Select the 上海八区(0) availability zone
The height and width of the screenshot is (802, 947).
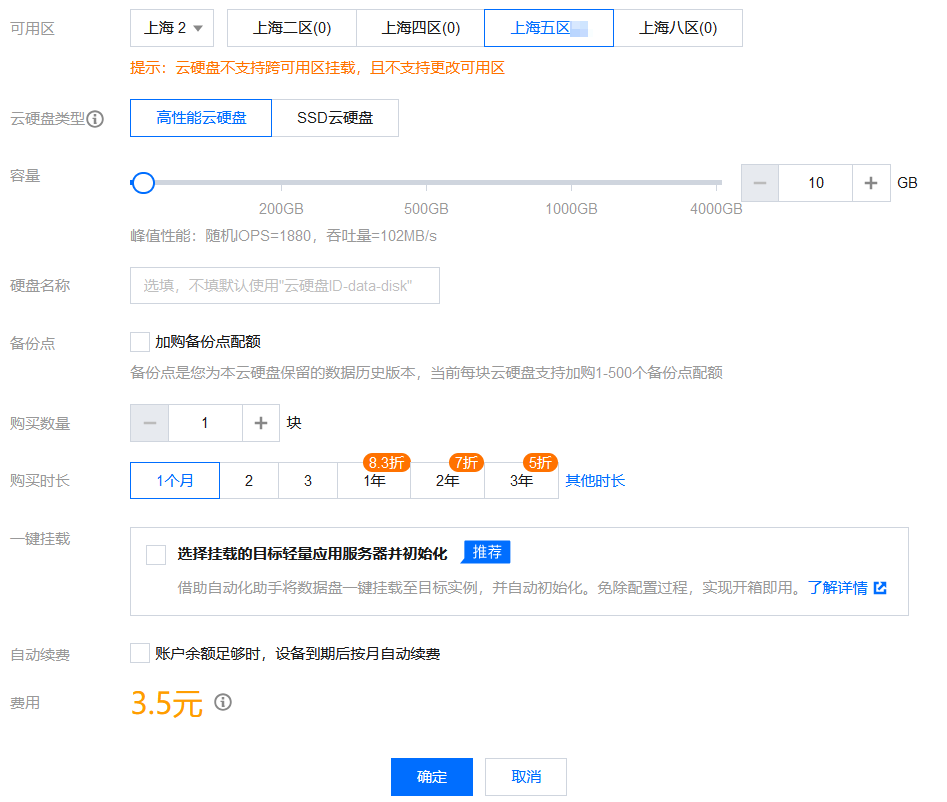(x=678, y=28)
